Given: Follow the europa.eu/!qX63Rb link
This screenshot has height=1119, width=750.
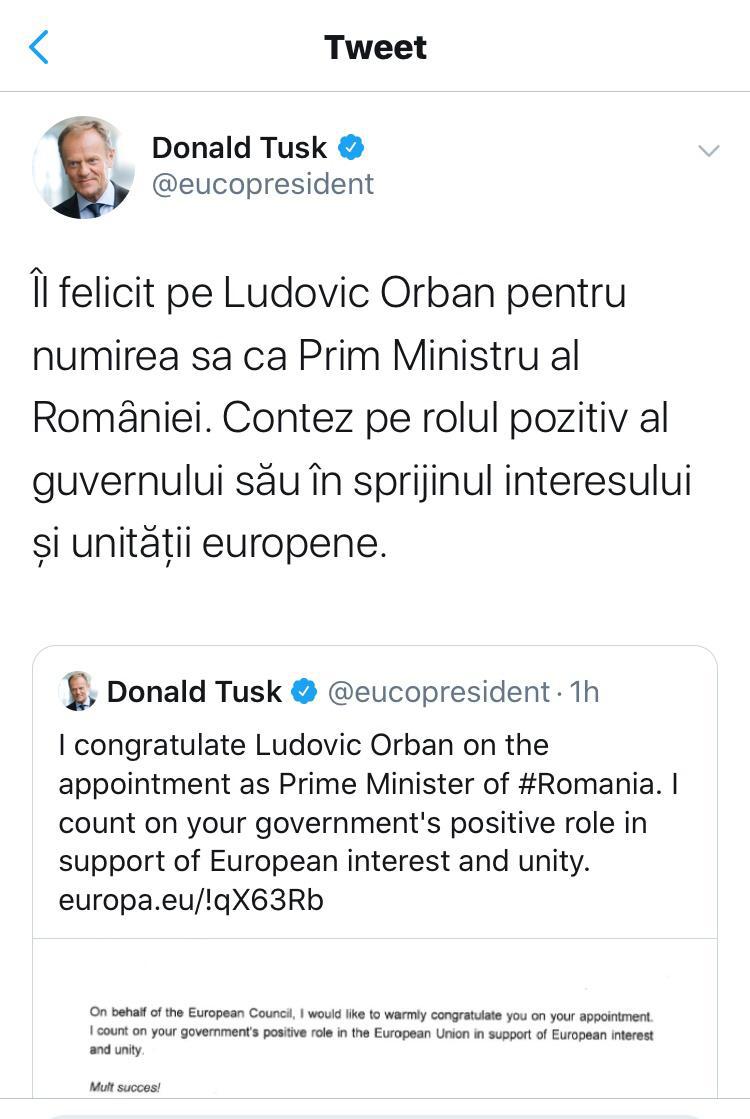Looking at the screenshot, I should click(x=191, y=901).
